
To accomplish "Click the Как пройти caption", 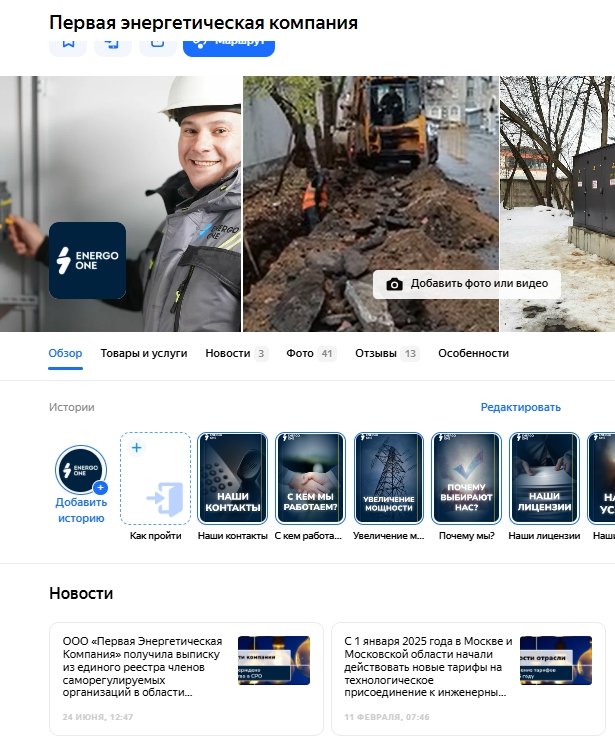I will (x=156, y=536).
